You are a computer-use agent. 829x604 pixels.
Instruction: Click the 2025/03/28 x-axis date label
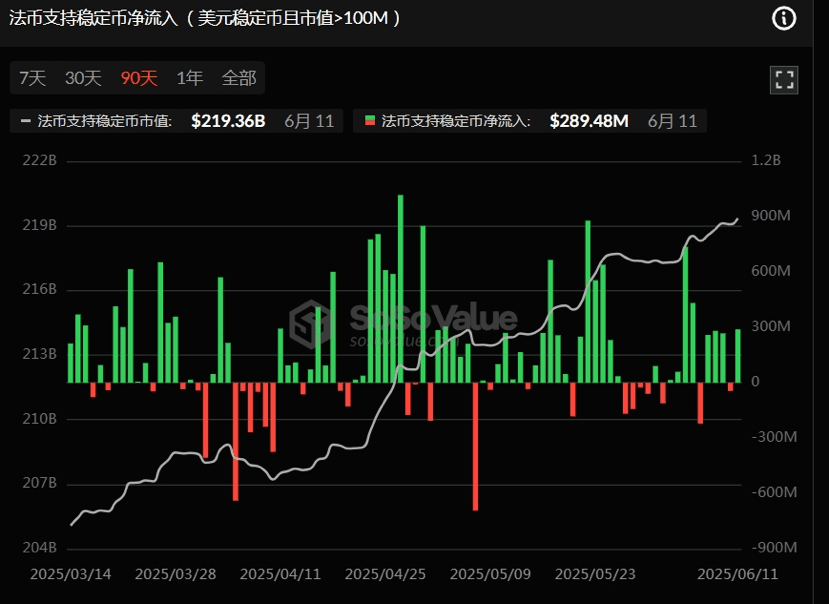(x=176, y=574)
